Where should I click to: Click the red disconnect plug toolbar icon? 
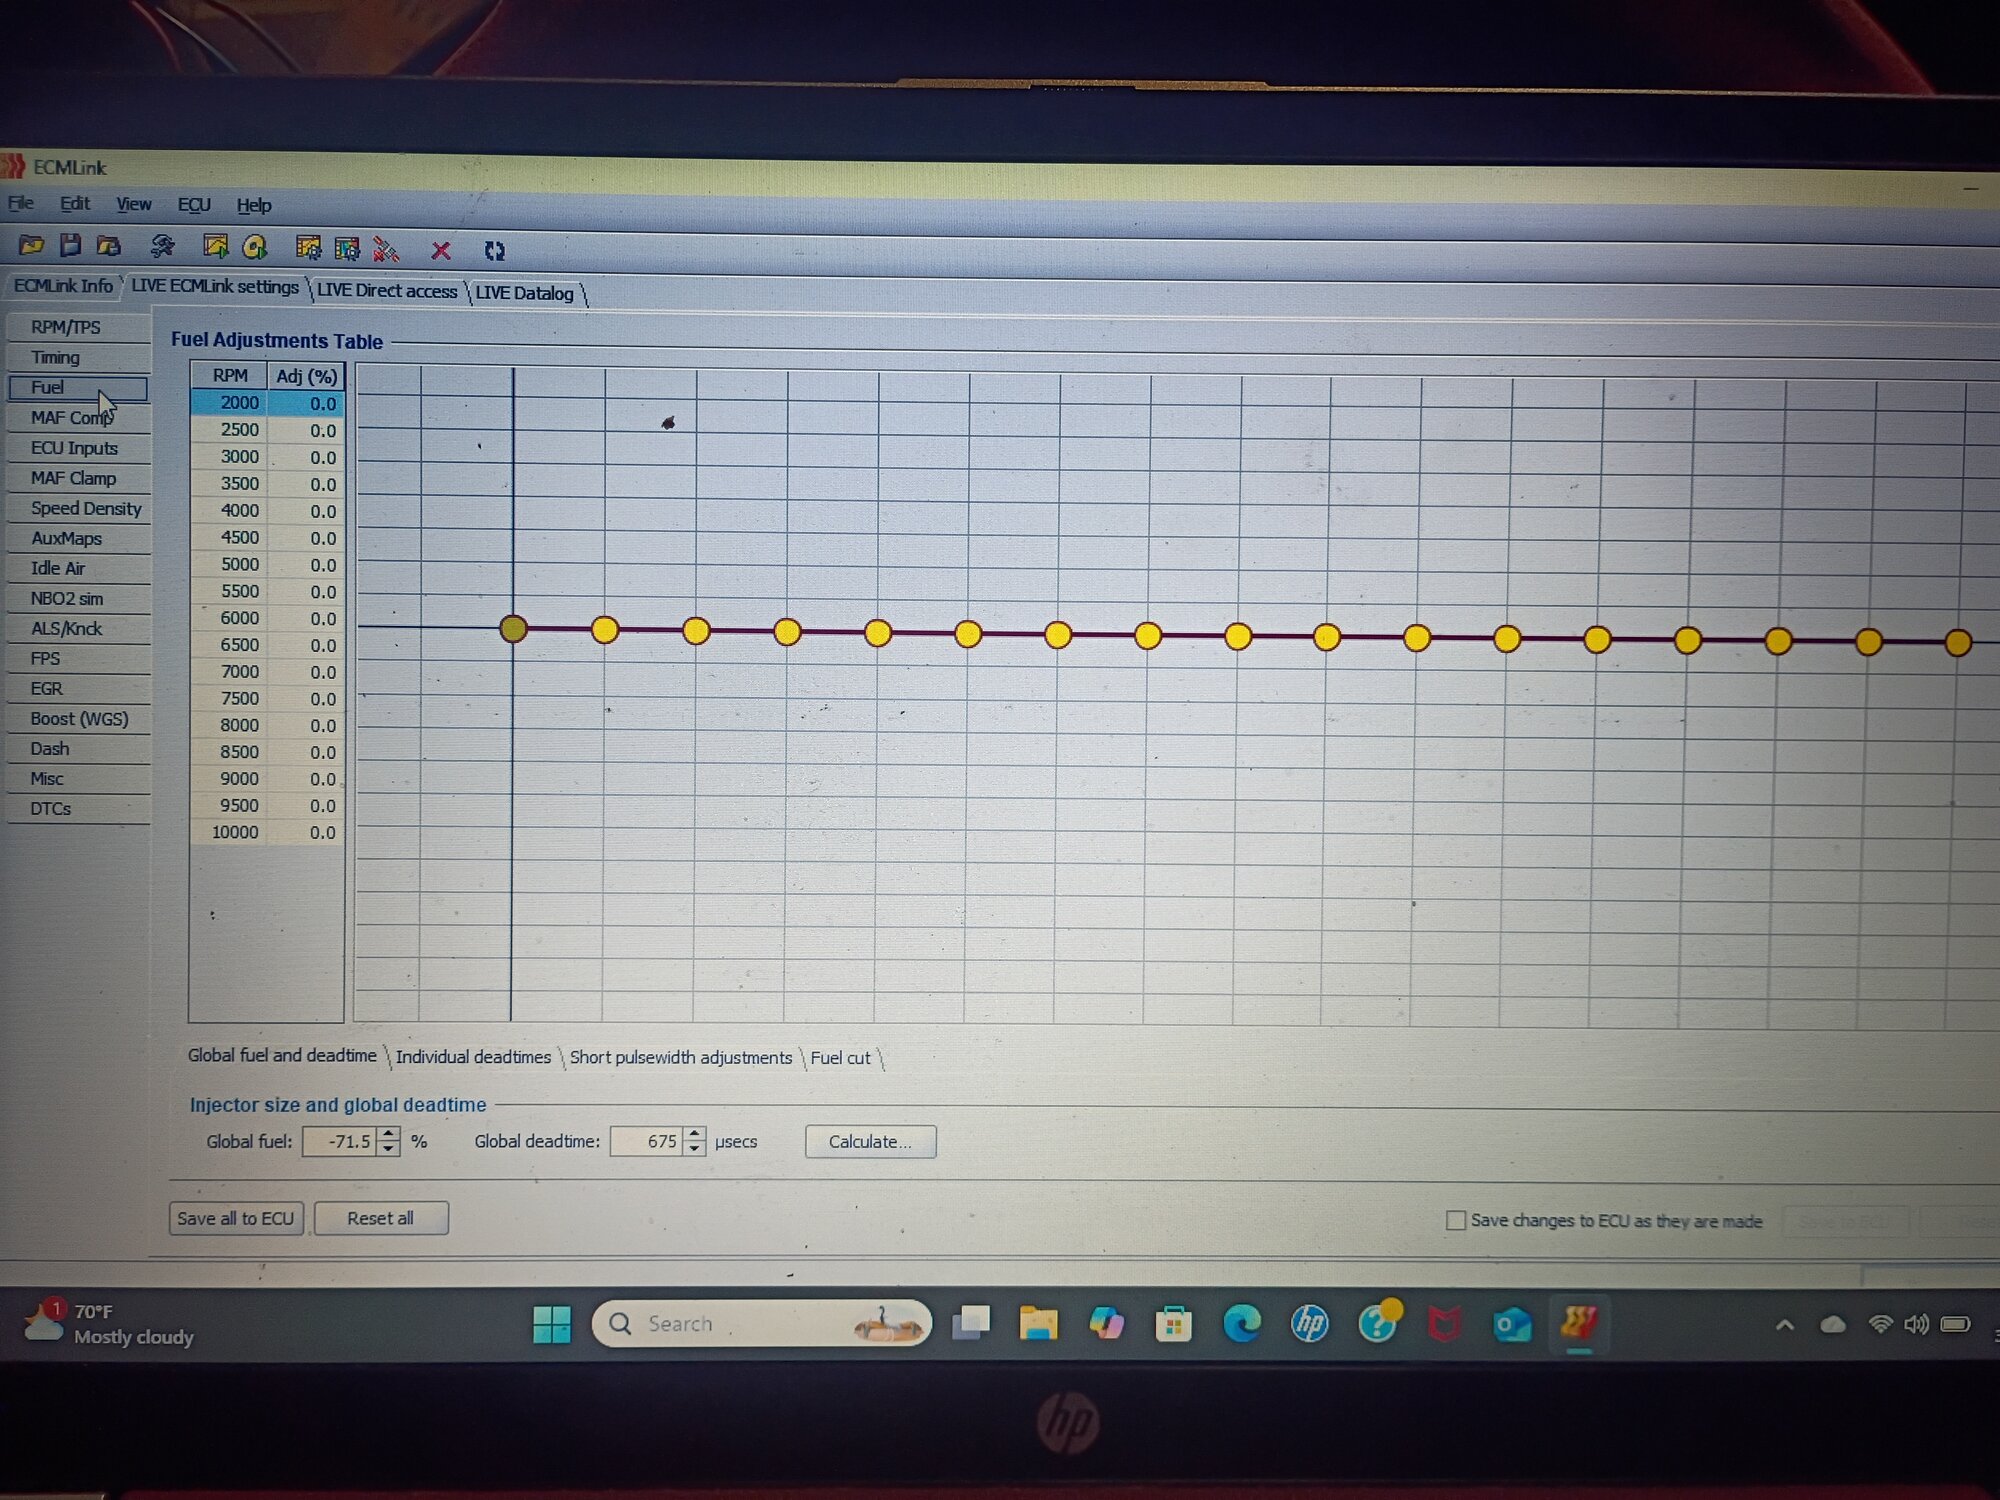pos(385,249)
